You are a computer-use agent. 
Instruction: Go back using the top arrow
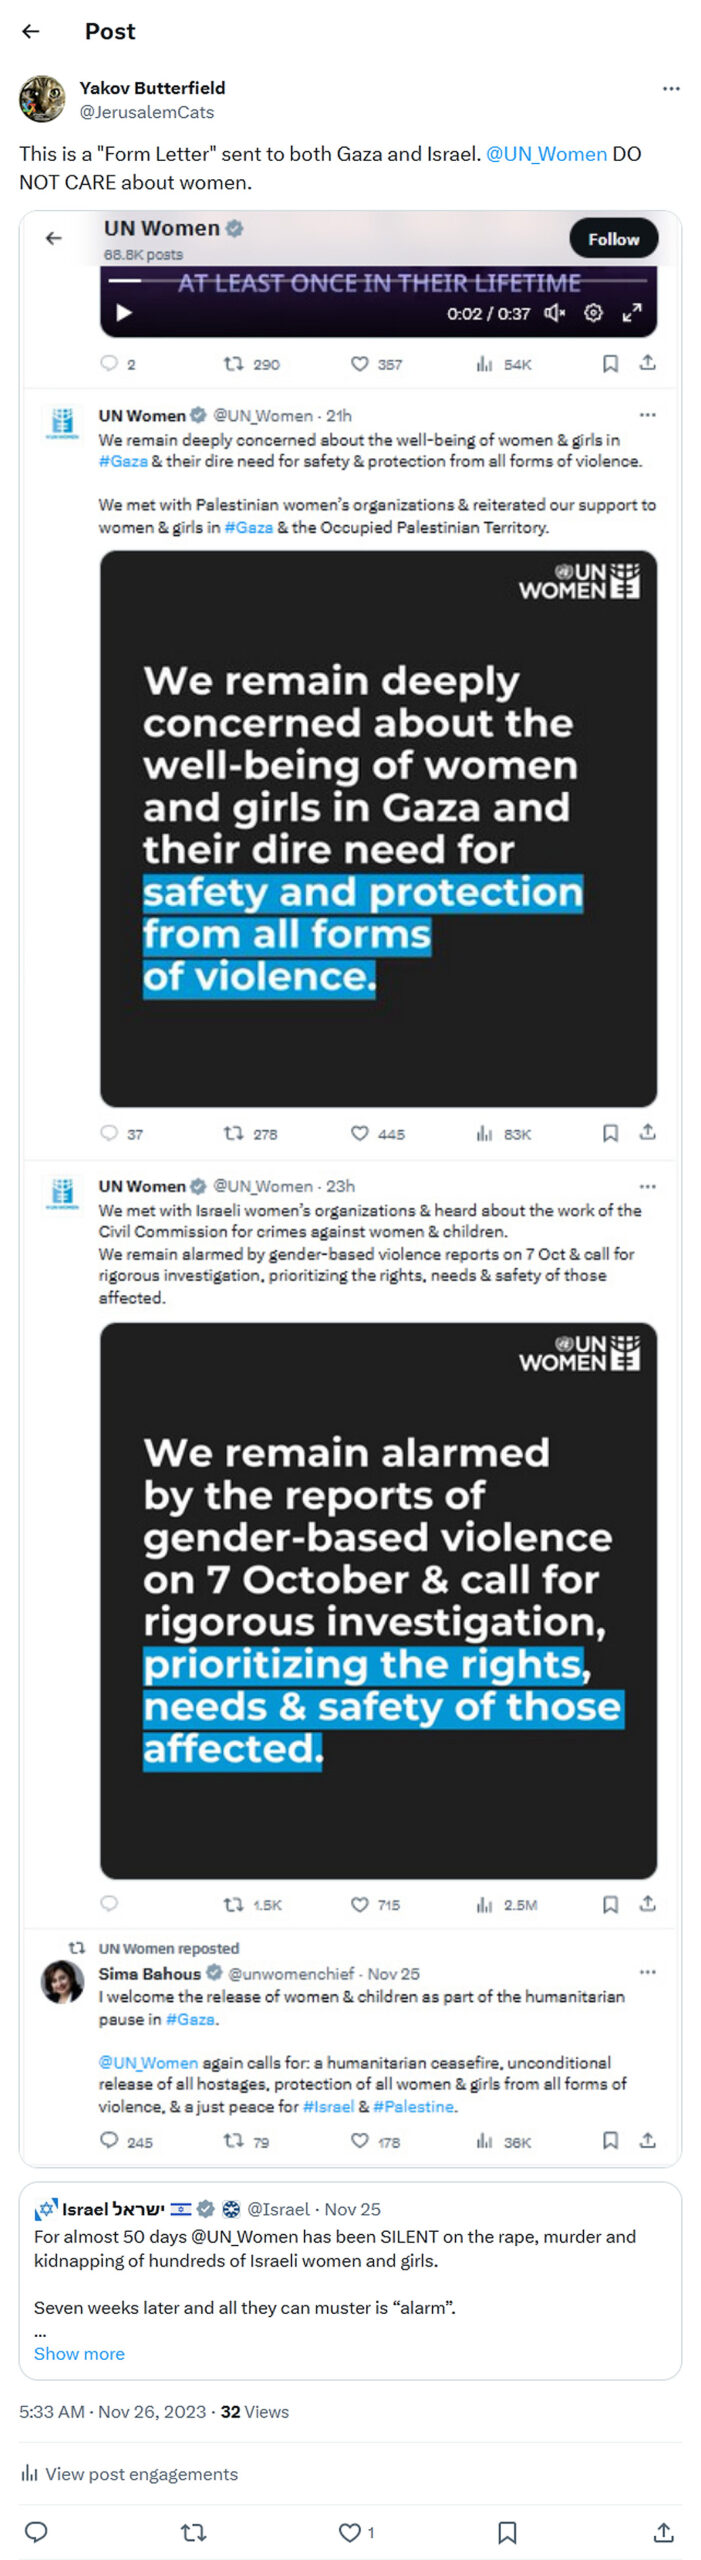click(31, 31)
